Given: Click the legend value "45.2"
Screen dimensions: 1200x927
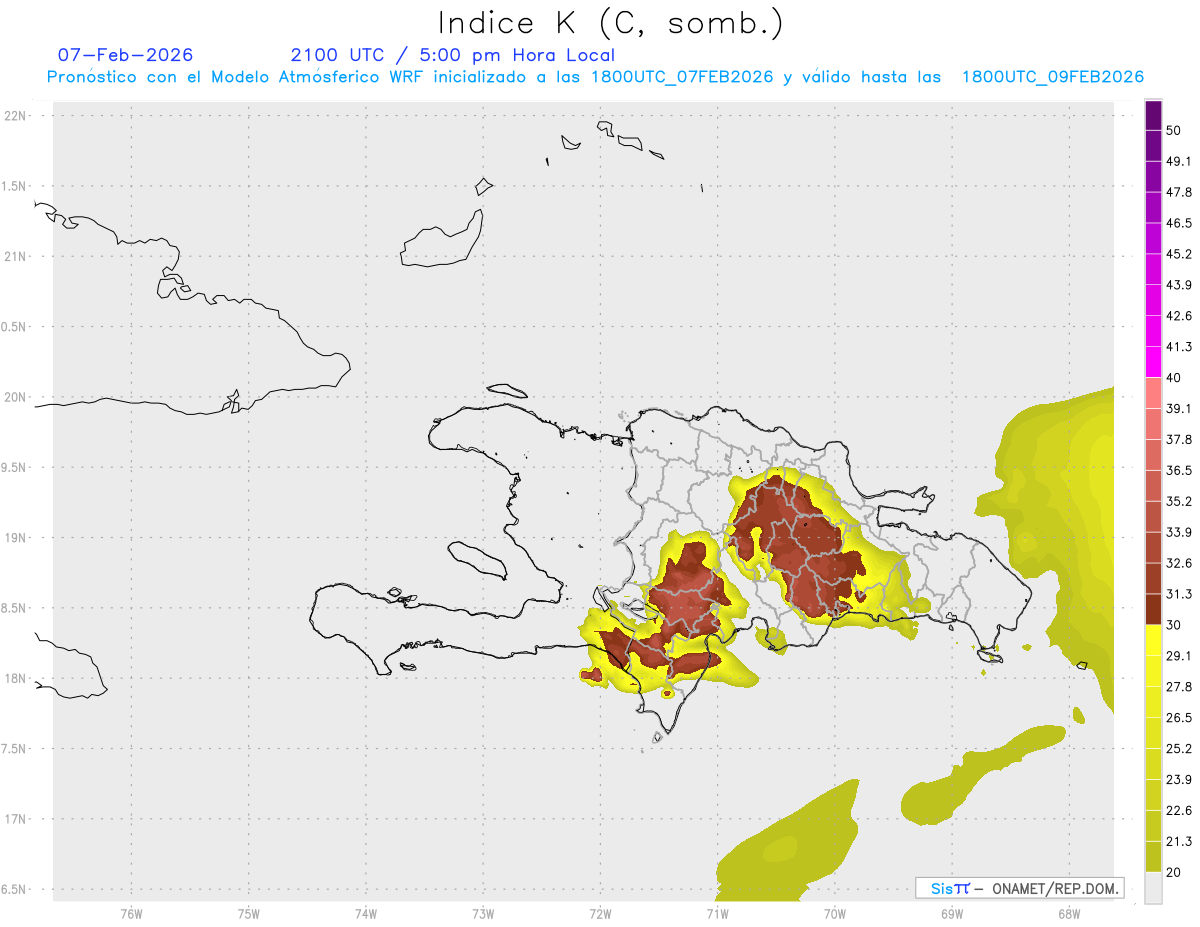Looking at the screenshot, I should tap(1179, 254).
